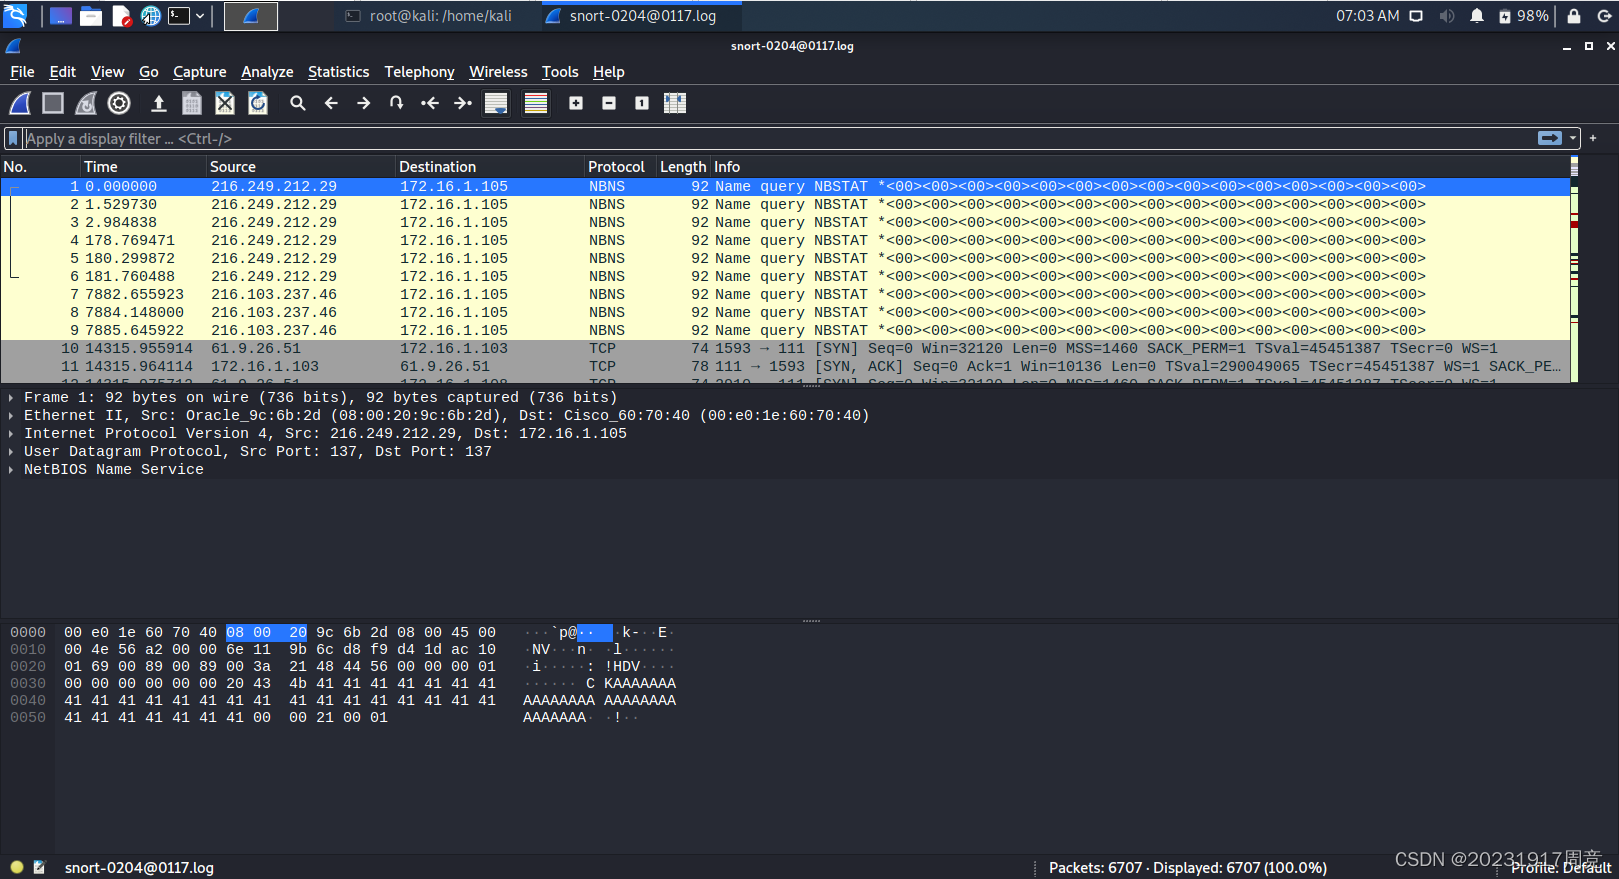Start capturing packets with shark fin icon
The image size is (1619, 879).
click(x=20, y=103)
